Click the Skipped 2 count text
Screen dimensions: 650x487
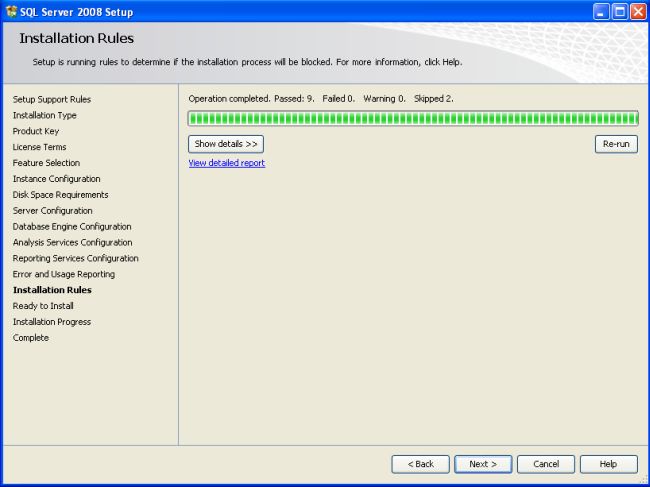(434, 99)
